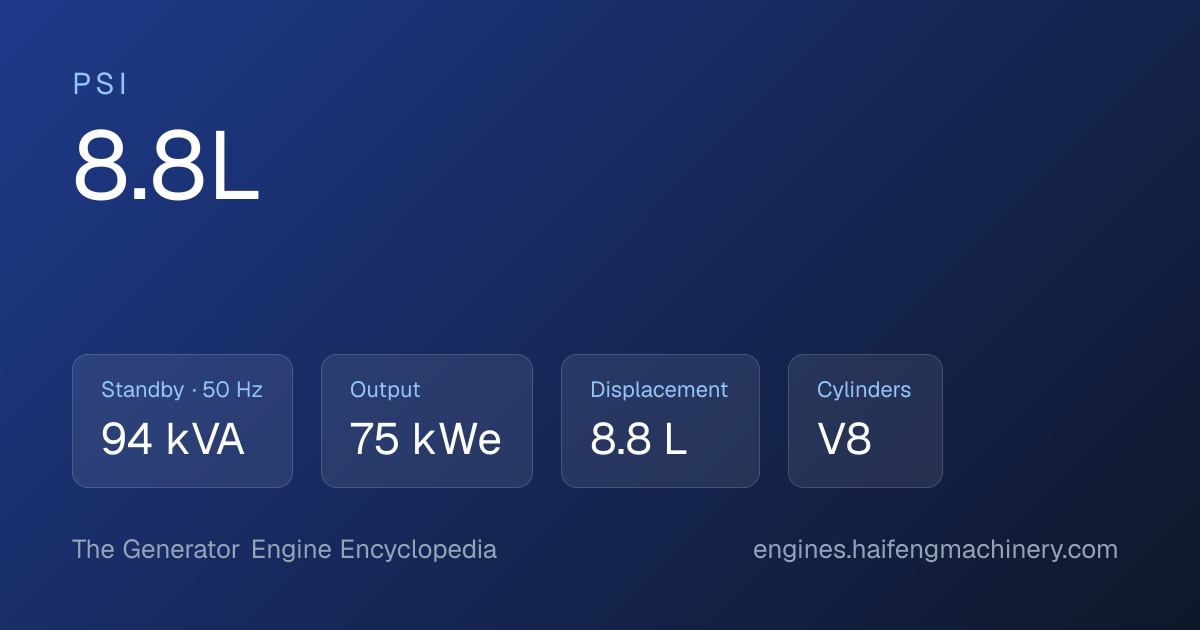Click The Generator Engine Encyclopedia footer text
The width and height of the screenshot is (1200, 630).
click(284, 550)
